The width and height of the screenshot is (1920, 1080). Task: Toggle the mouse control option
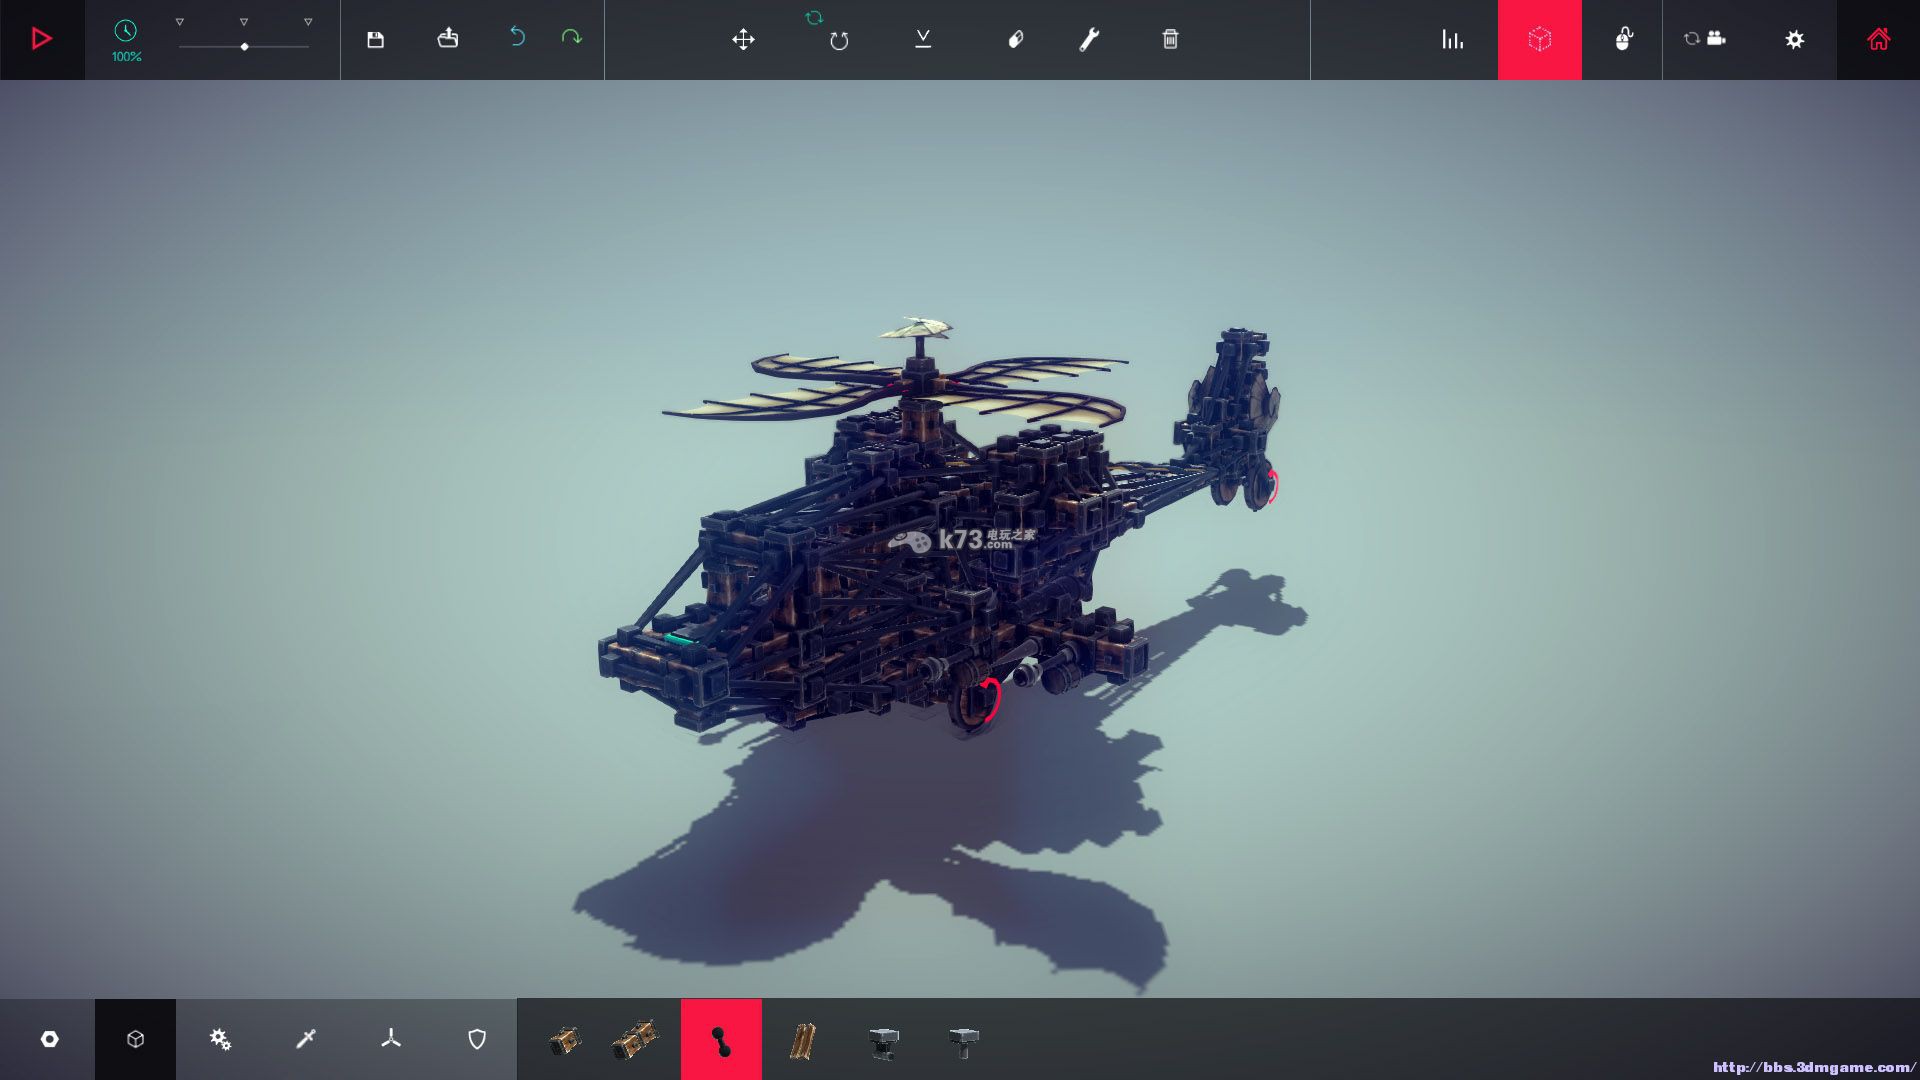(1623, 39)
